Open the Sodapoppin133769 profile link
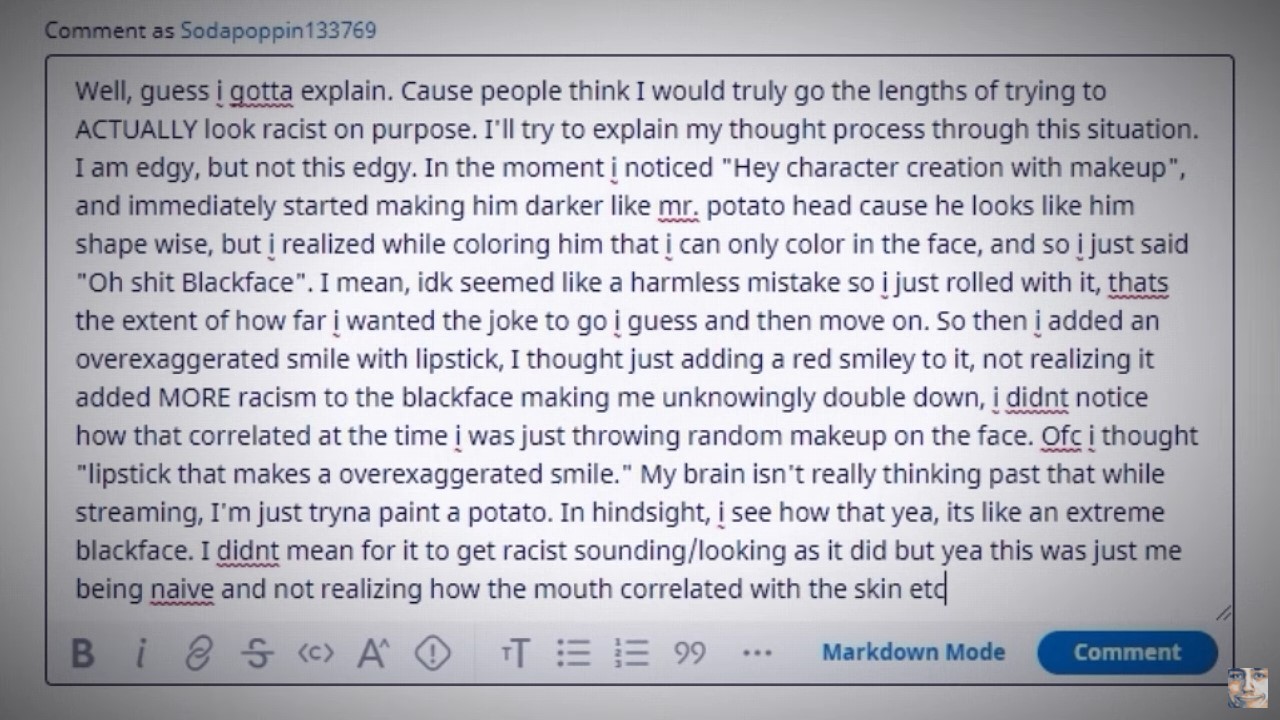Viewport: 1280px width, 720px height. [x=278, y=30]
